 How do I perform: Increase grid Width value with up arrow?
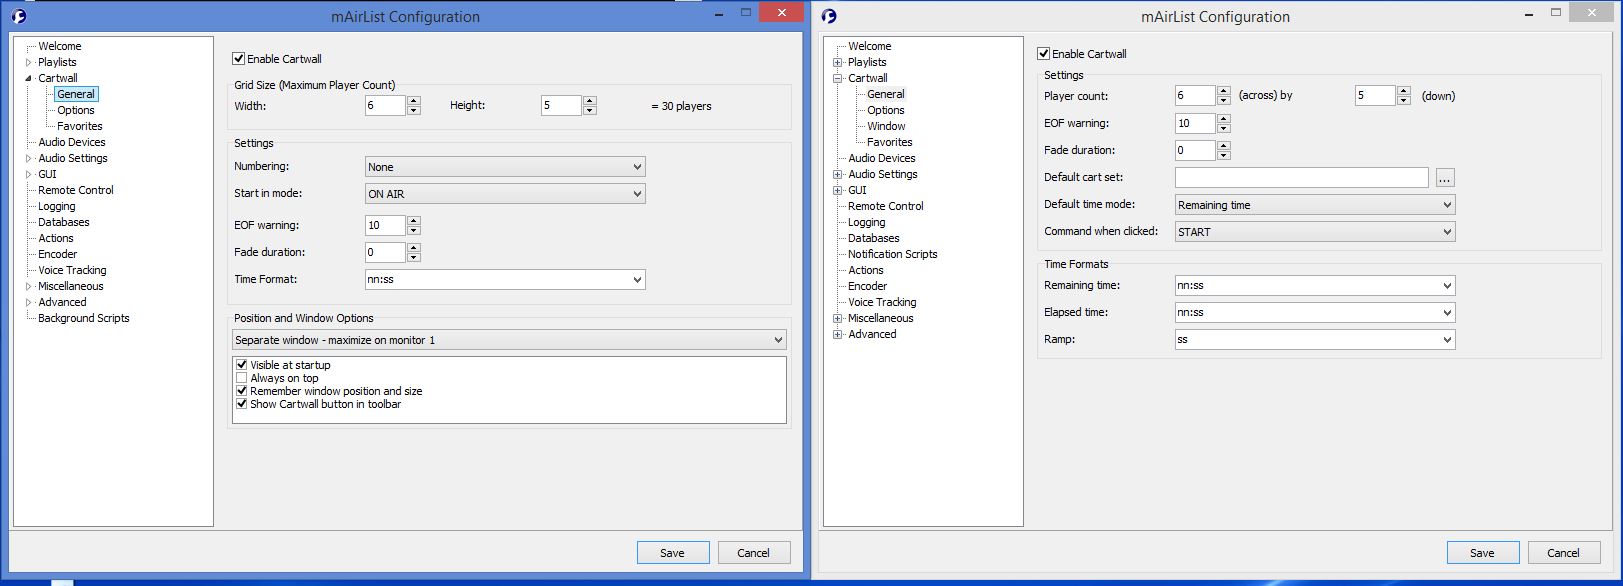coord(414,101)
